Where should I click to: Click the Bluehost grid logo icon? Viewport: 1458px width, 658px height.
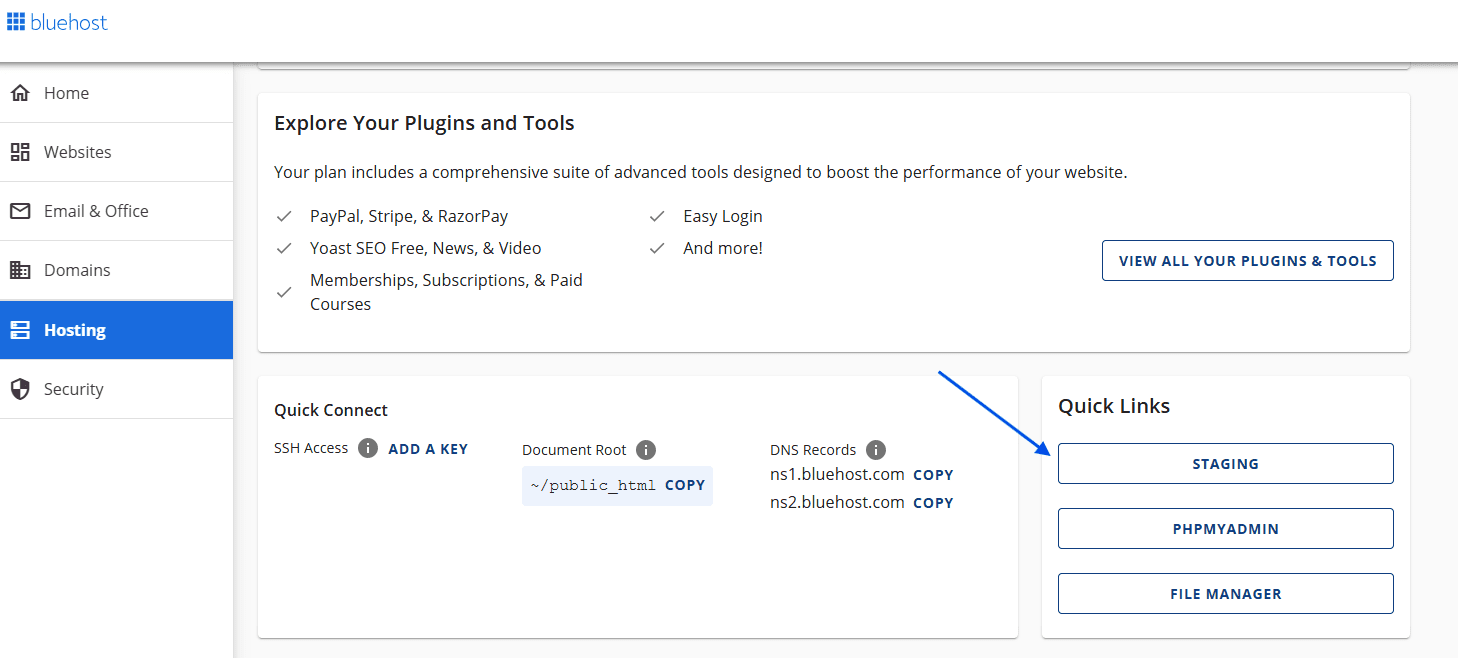tap(16, 22)
